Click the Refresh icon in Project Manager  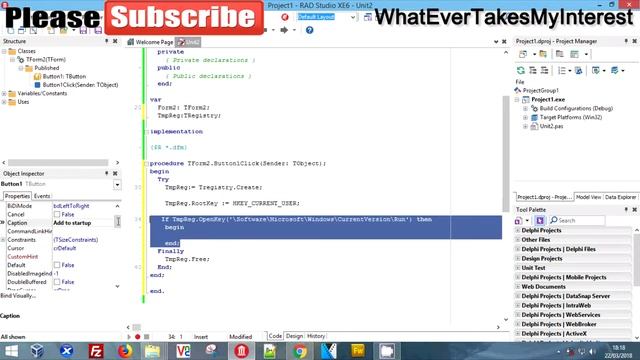coord(520,71)
